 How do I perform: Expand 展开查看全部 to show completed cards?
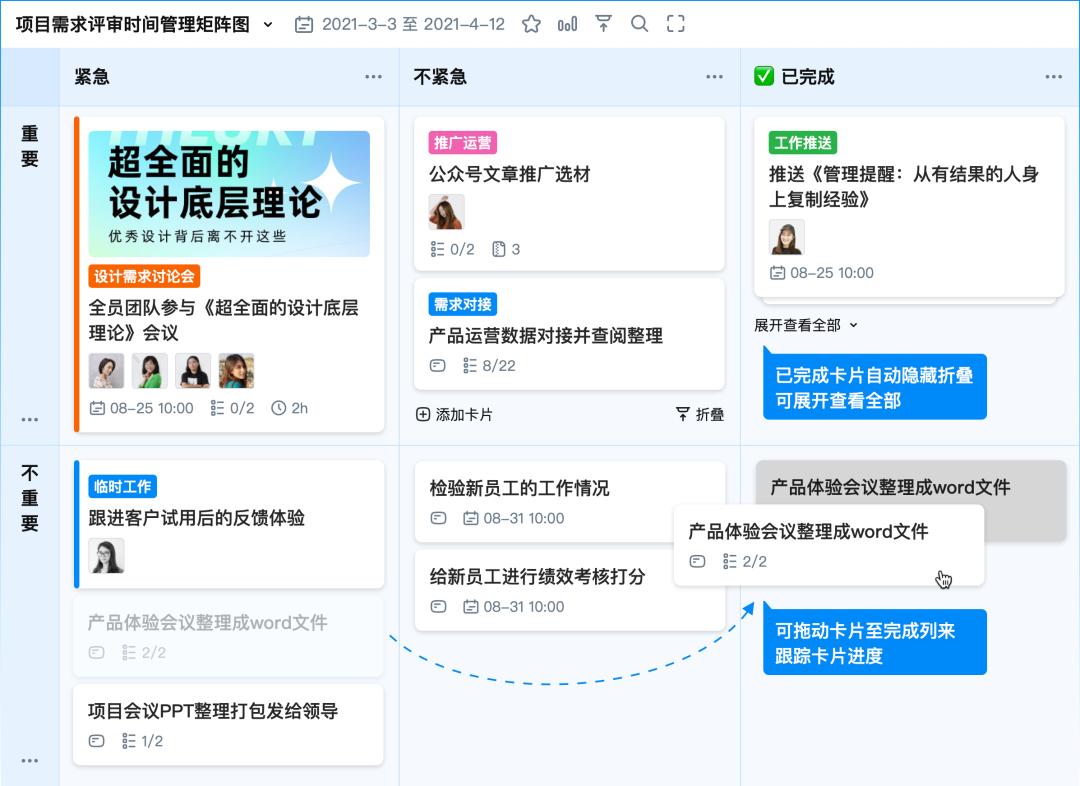pyautogui.click(x=796, y=324)
